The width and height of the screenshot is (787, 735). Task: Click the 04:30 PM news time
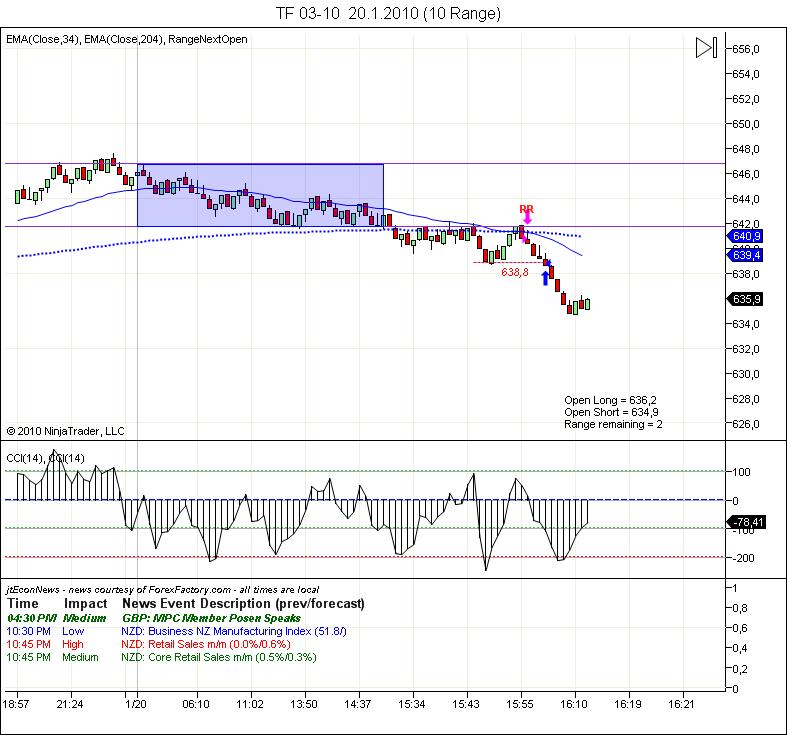(x=32, y=618)
